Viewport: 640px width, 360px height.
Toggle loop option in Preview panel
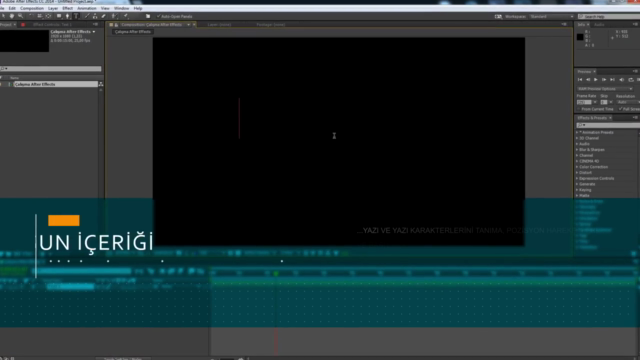[631, 80]
